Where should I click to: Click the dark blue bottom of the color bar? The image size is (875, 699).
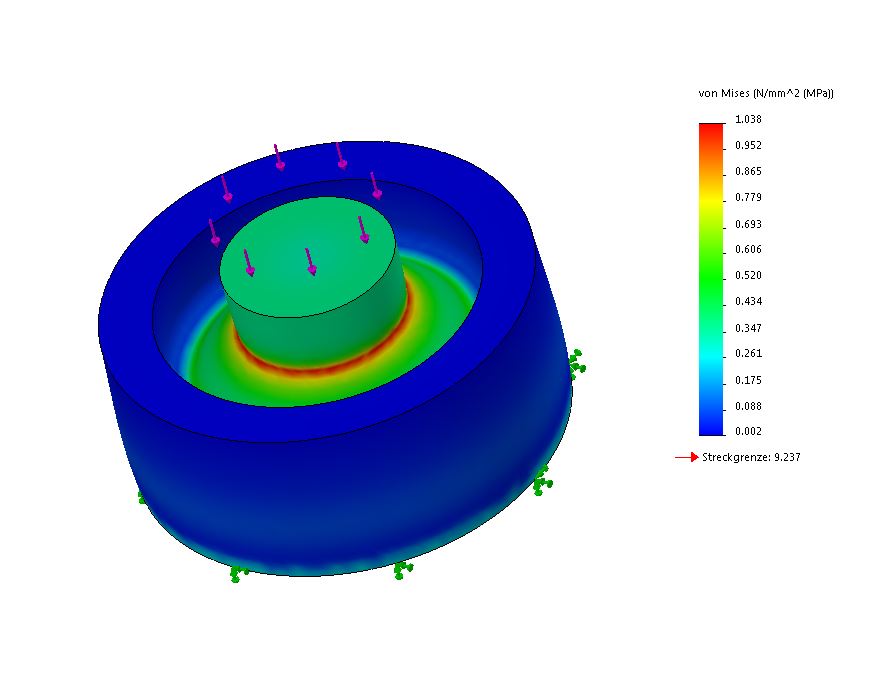point(711,424)
